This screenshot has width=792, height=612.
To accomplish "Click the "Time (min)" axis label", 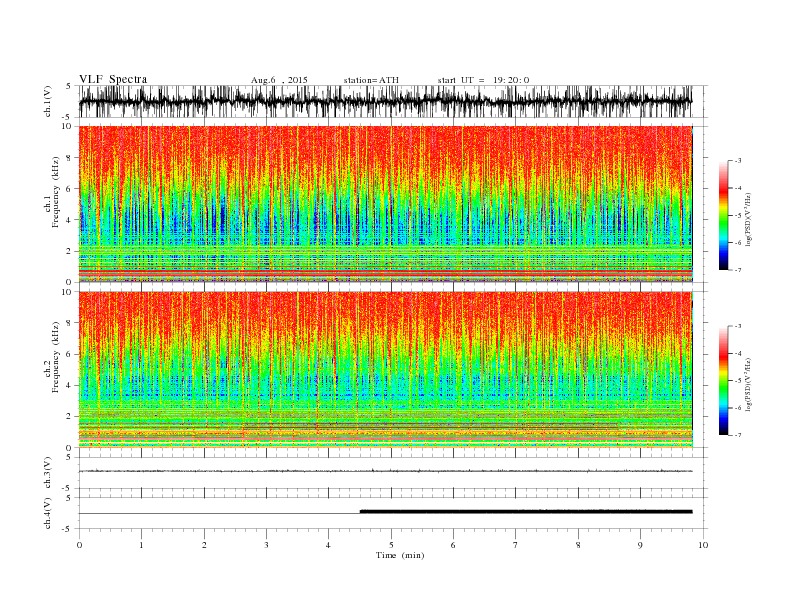I will coord(400,555).
